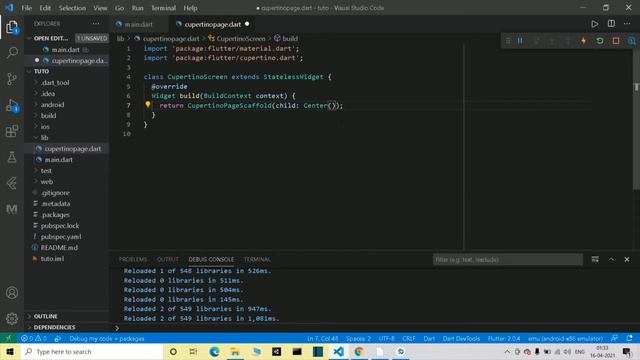Screen dimensions: 640x360
Task: Expand the build folder
Action: [48, 116]
